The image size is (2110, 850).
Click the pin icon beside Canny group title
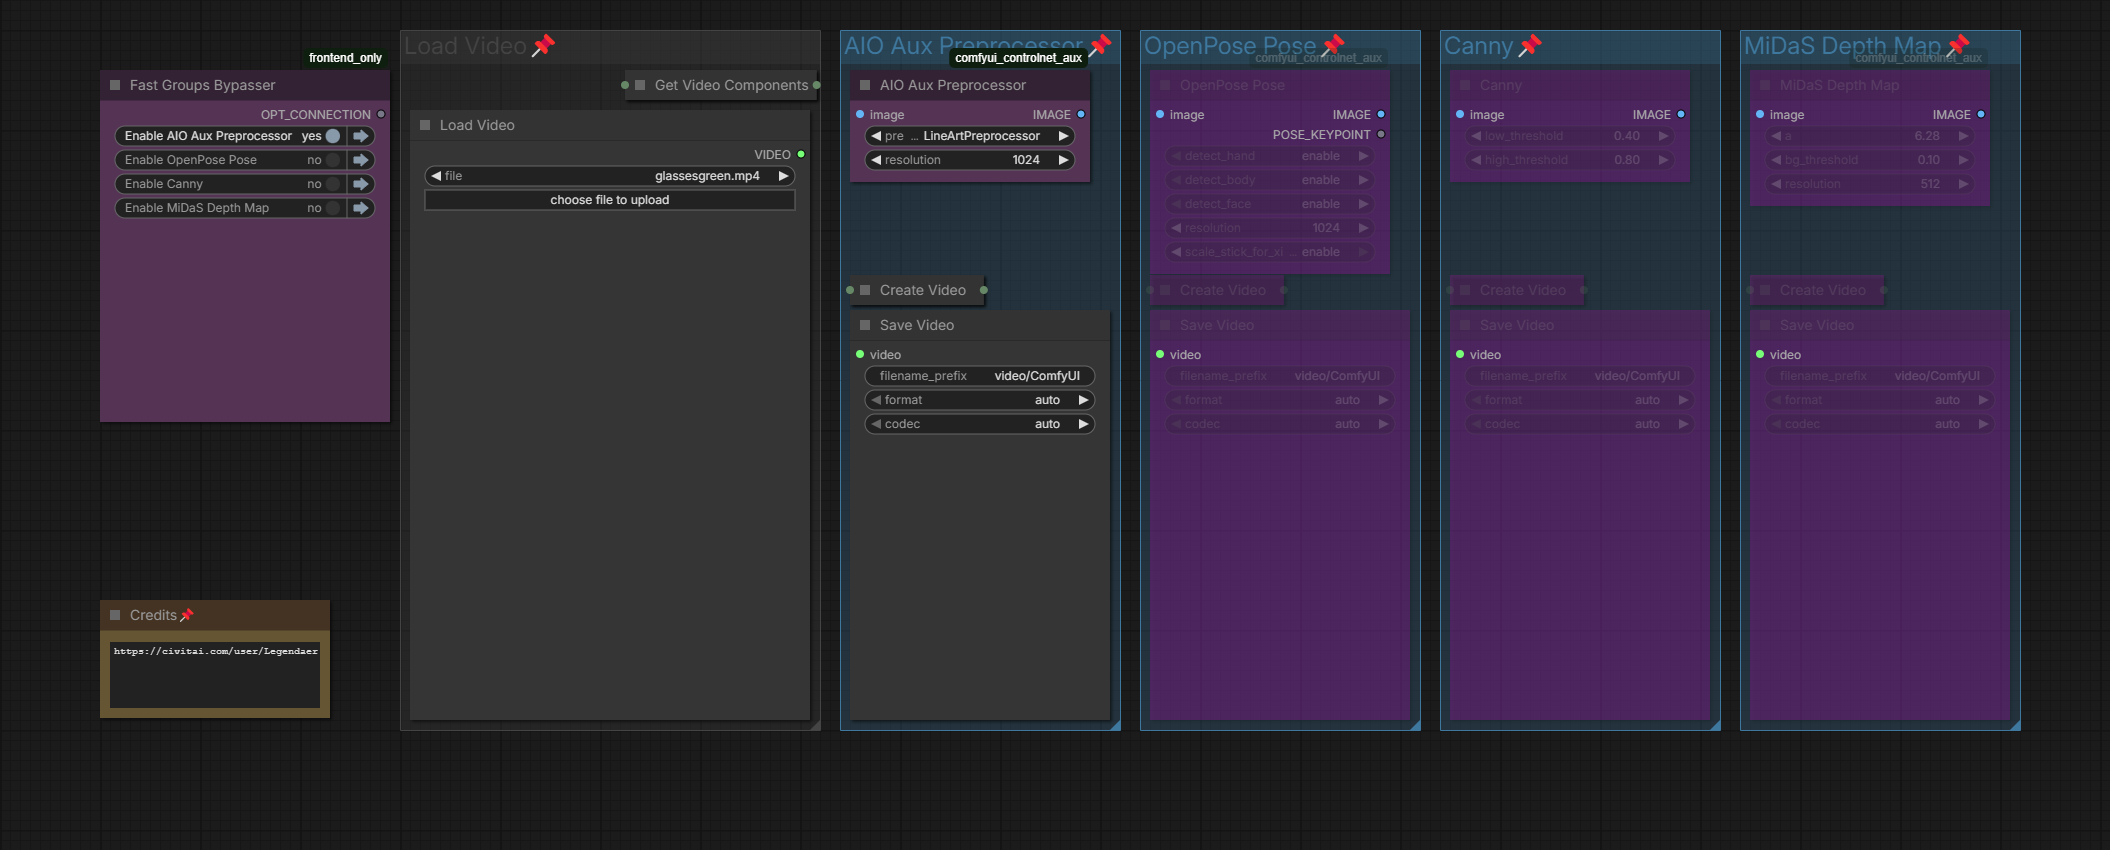click(1530, 45)
